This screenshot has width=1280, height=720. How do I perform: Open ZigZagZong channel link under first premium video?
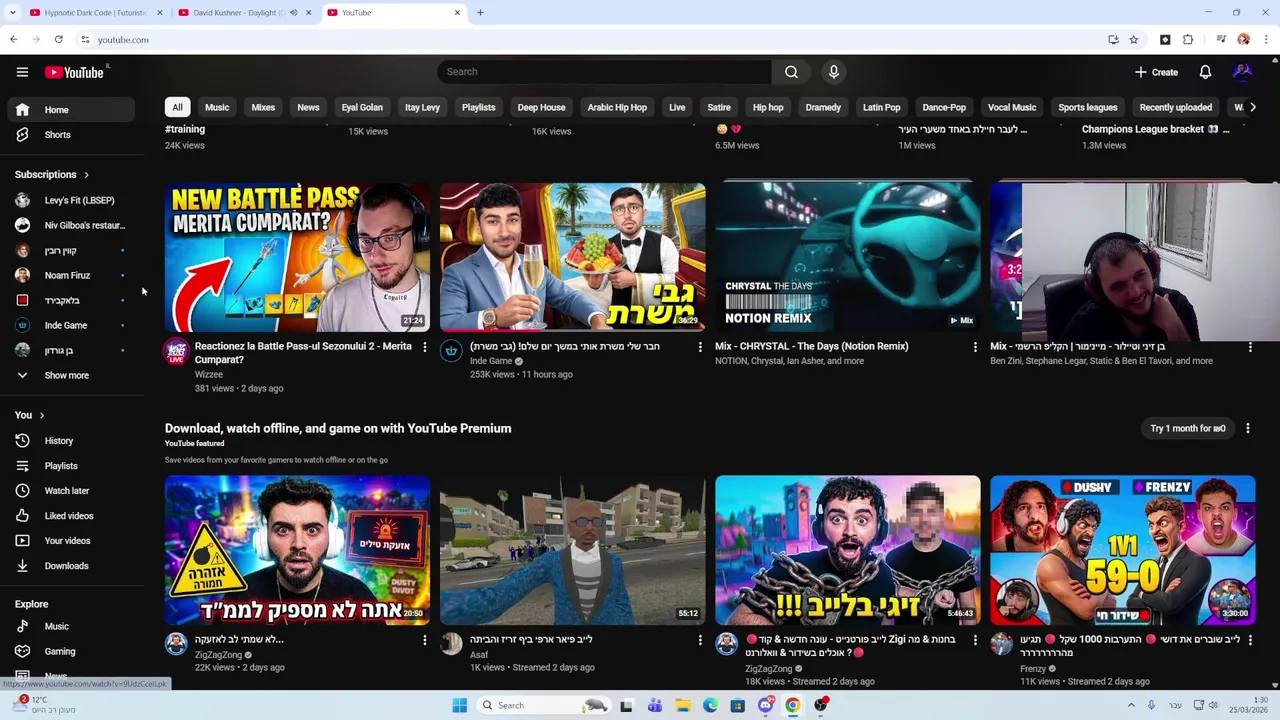[218, 655]
